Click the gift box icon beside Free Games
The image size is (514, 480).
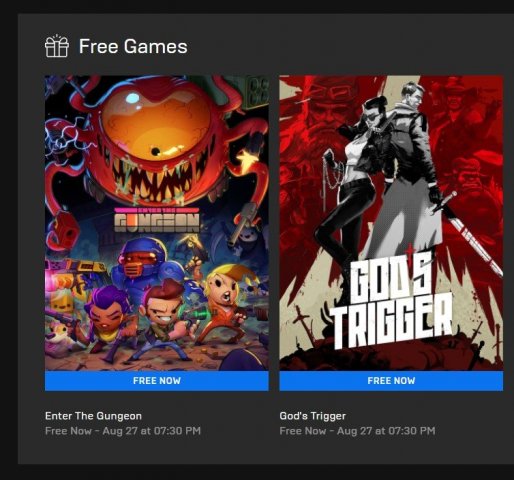pos(57,46)
